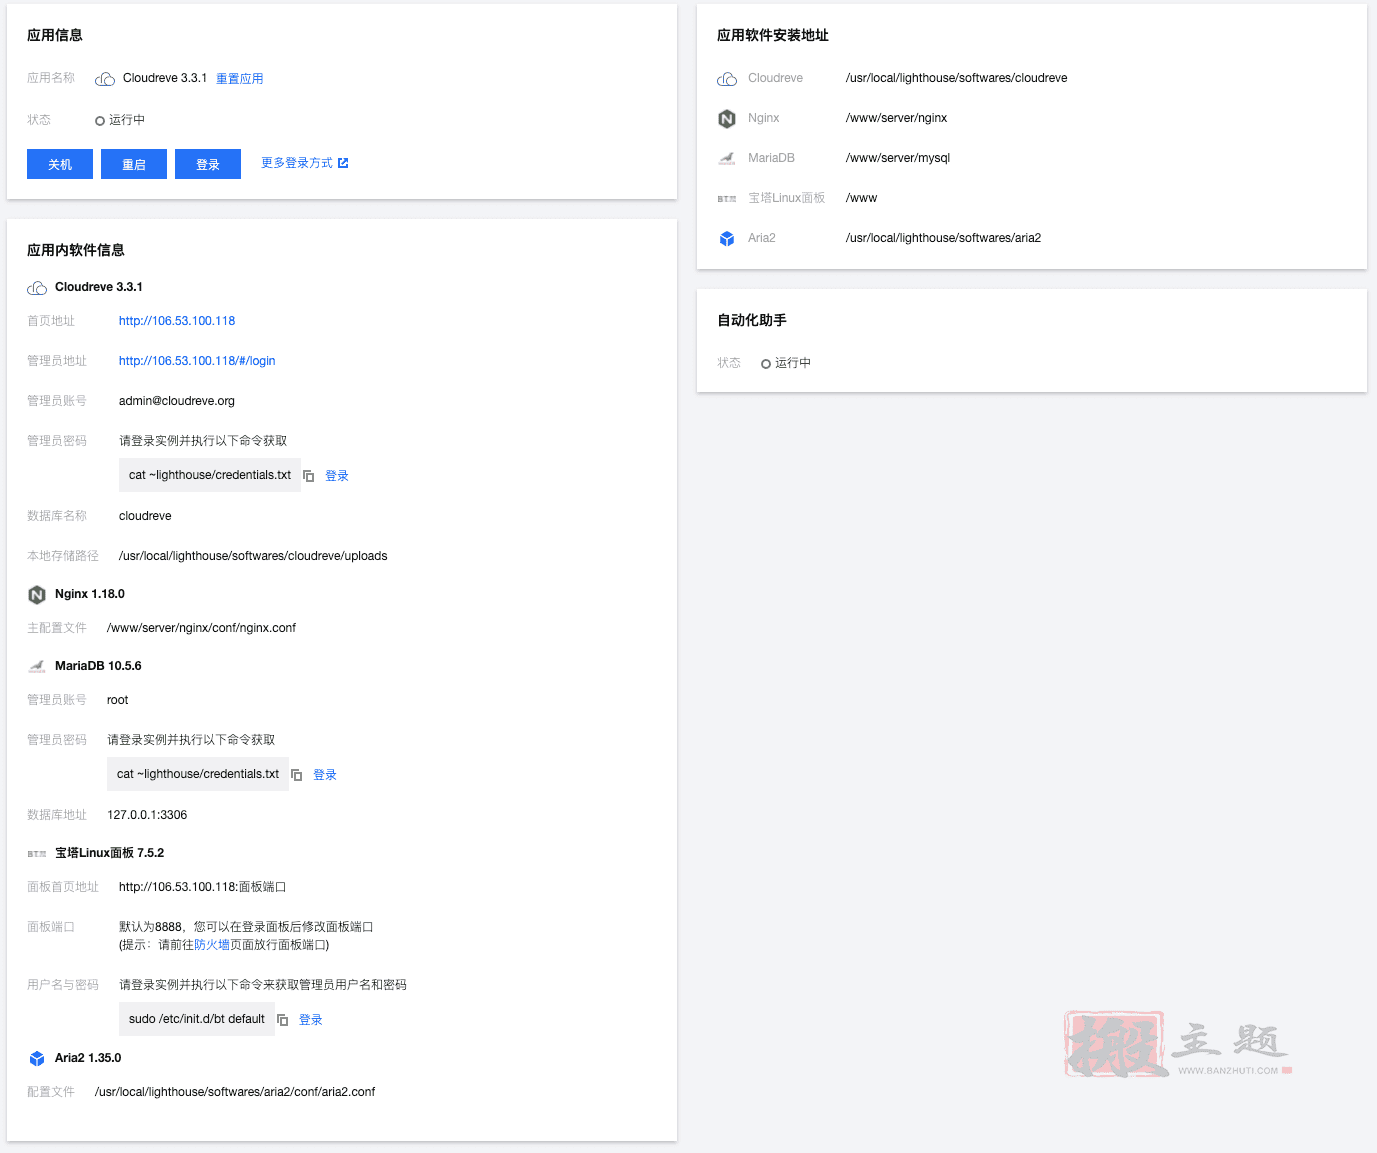This screenshot has width=1377, height=1153.
Task: Copy Cloudreve credentials command via copy icon
Action: tap(309, 476)
